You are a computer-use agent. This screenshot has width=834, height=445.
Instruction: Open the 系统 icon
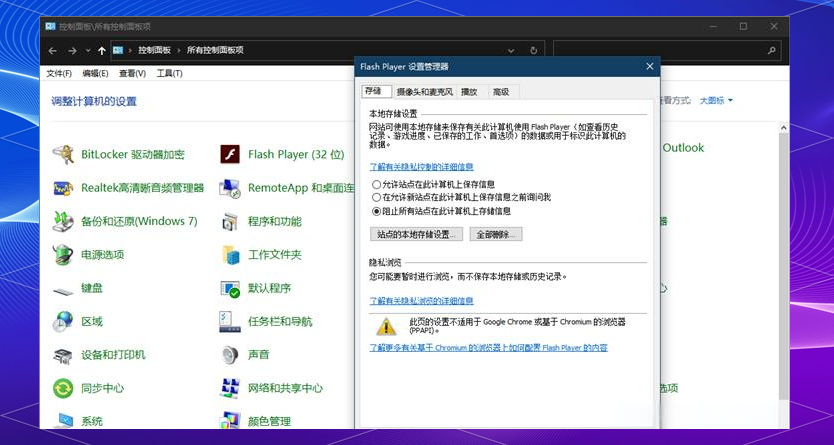click(x=63, y=421)
